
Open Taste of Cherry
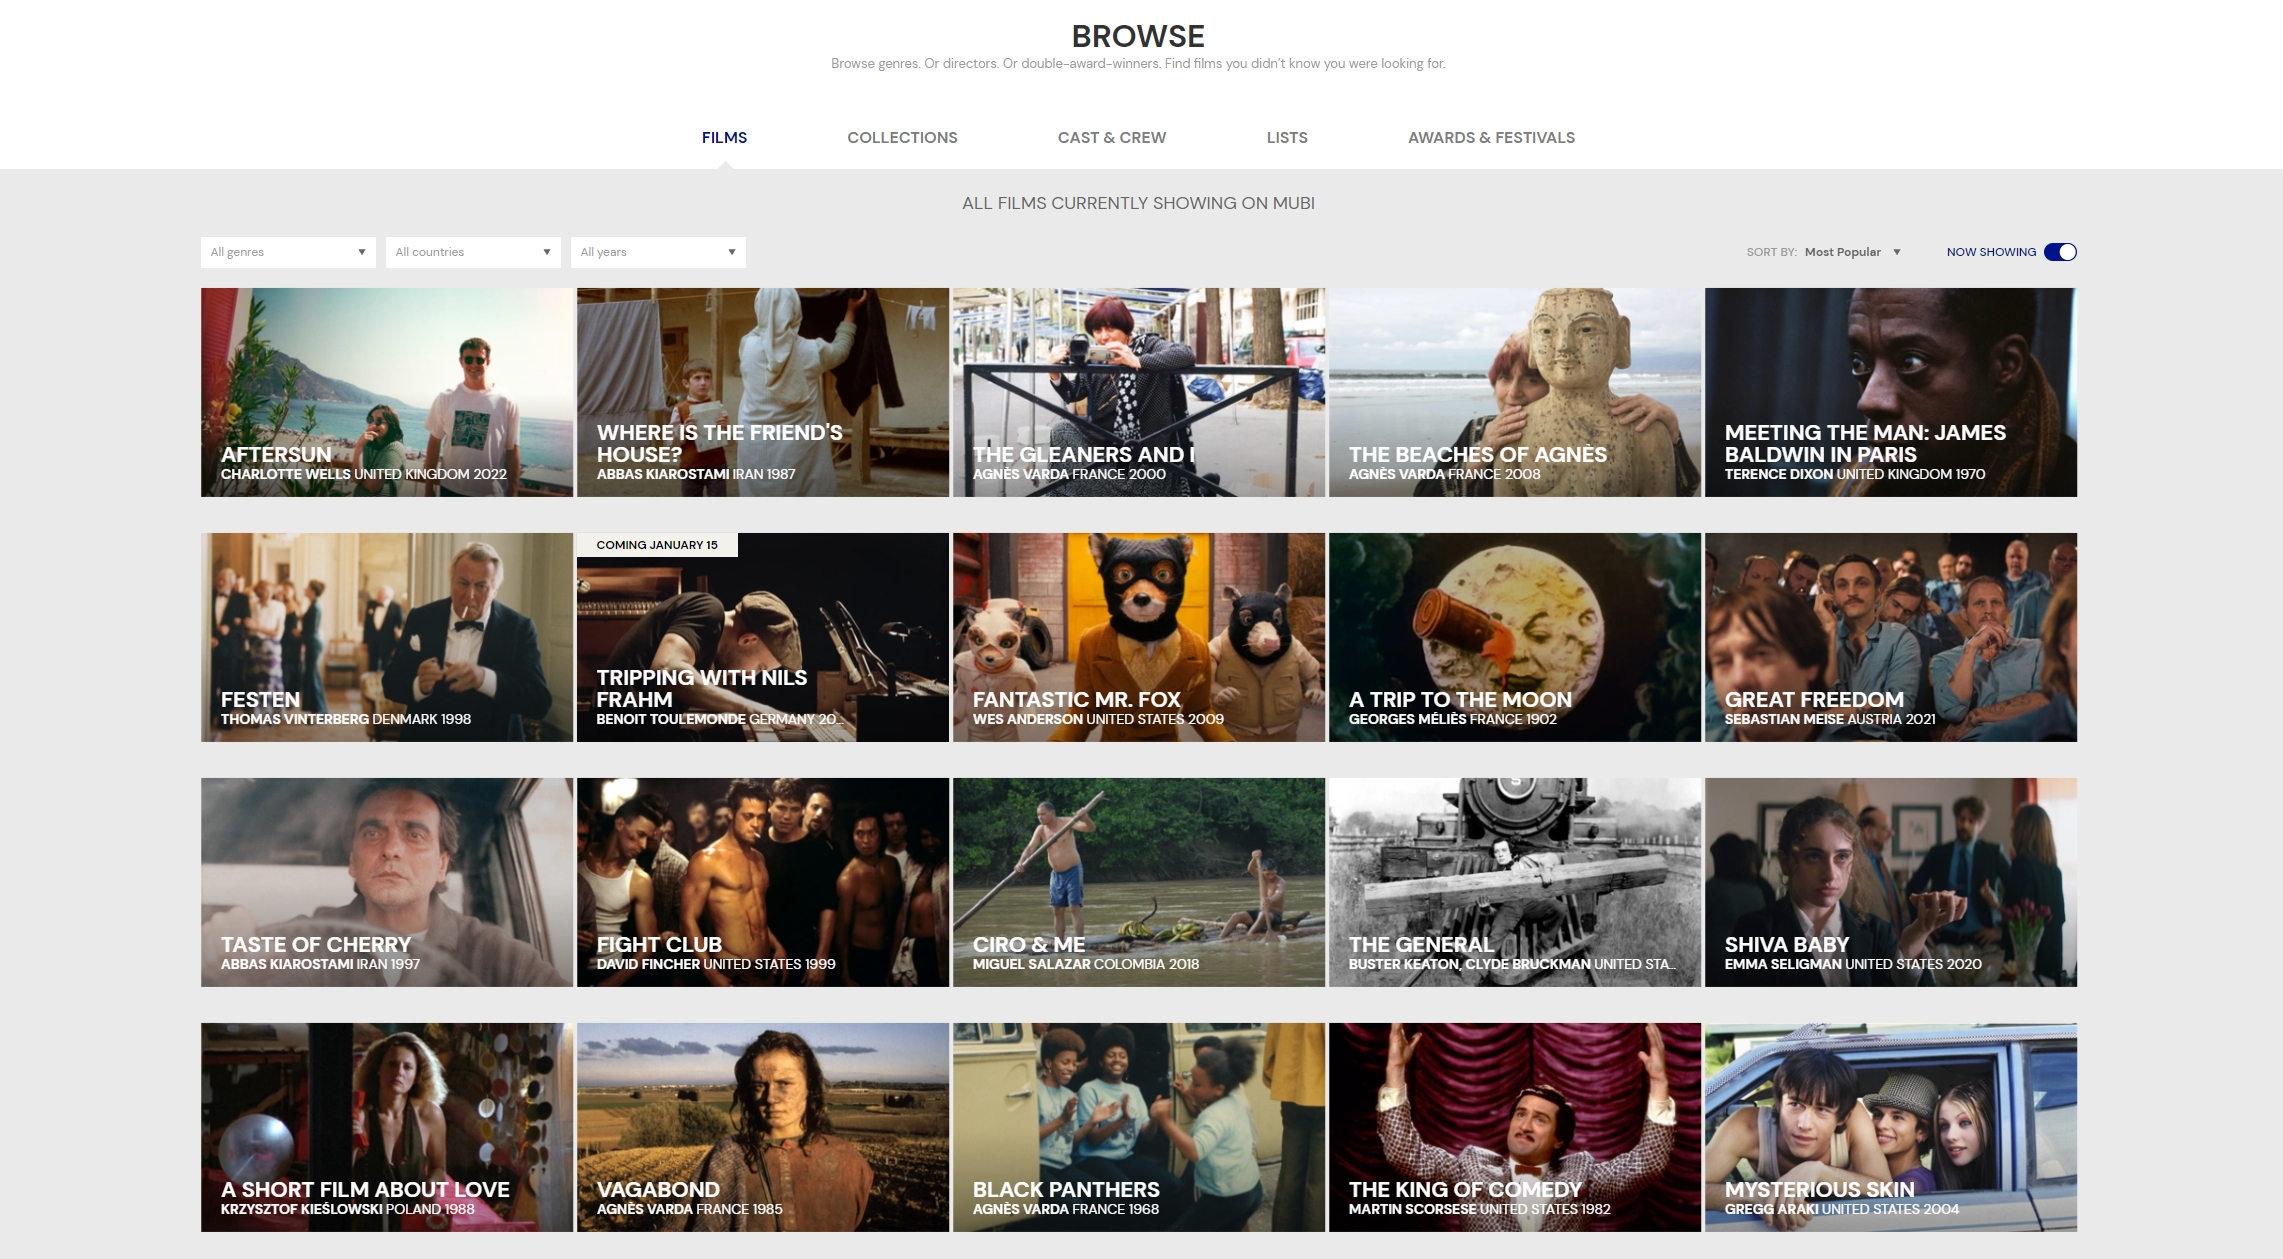[x=386, y=882]
